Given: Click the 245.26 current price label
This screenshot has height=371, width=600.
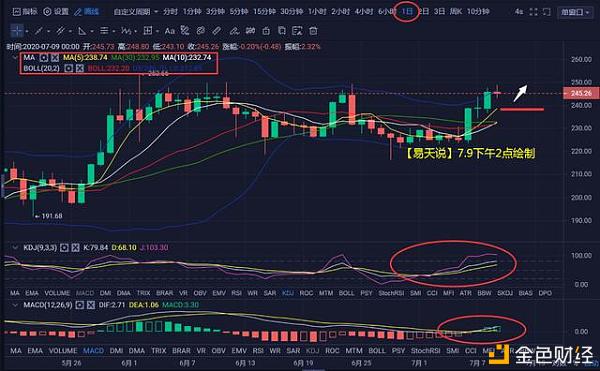Looking at the screenshot, I should point(581,93).
